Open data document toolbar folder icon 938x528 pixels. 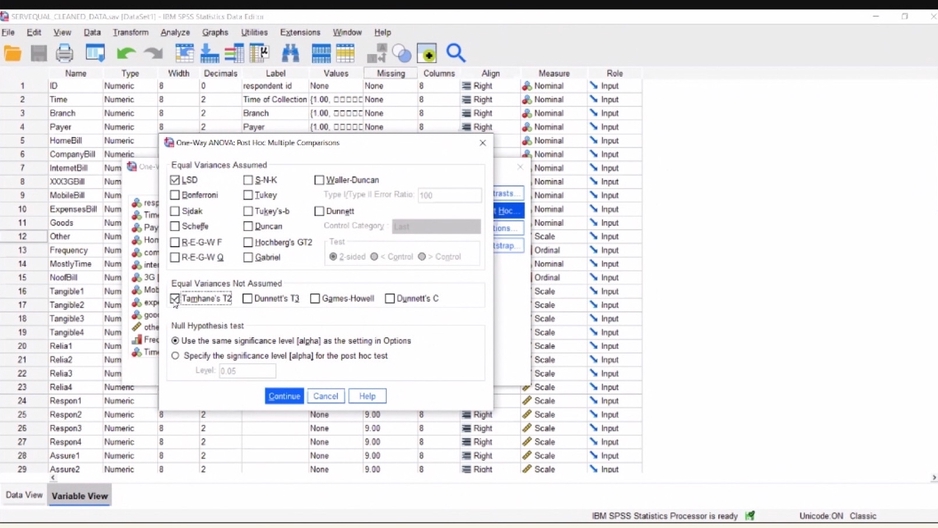13,54
